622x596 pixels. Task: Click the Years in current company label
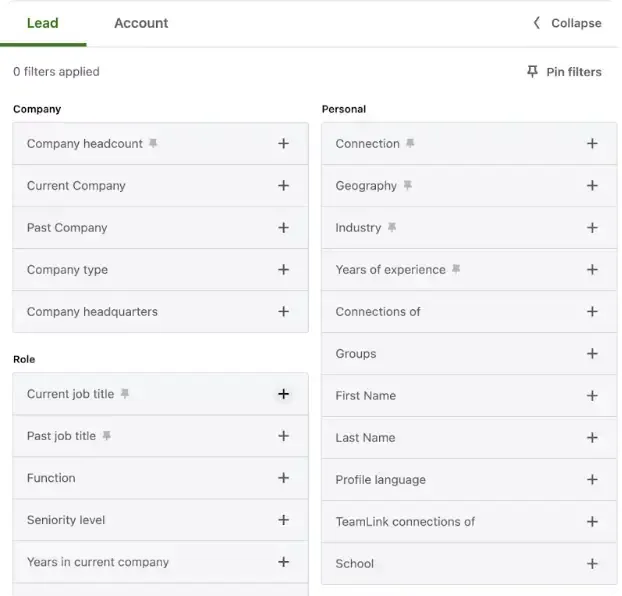click(x=98, y=562)
